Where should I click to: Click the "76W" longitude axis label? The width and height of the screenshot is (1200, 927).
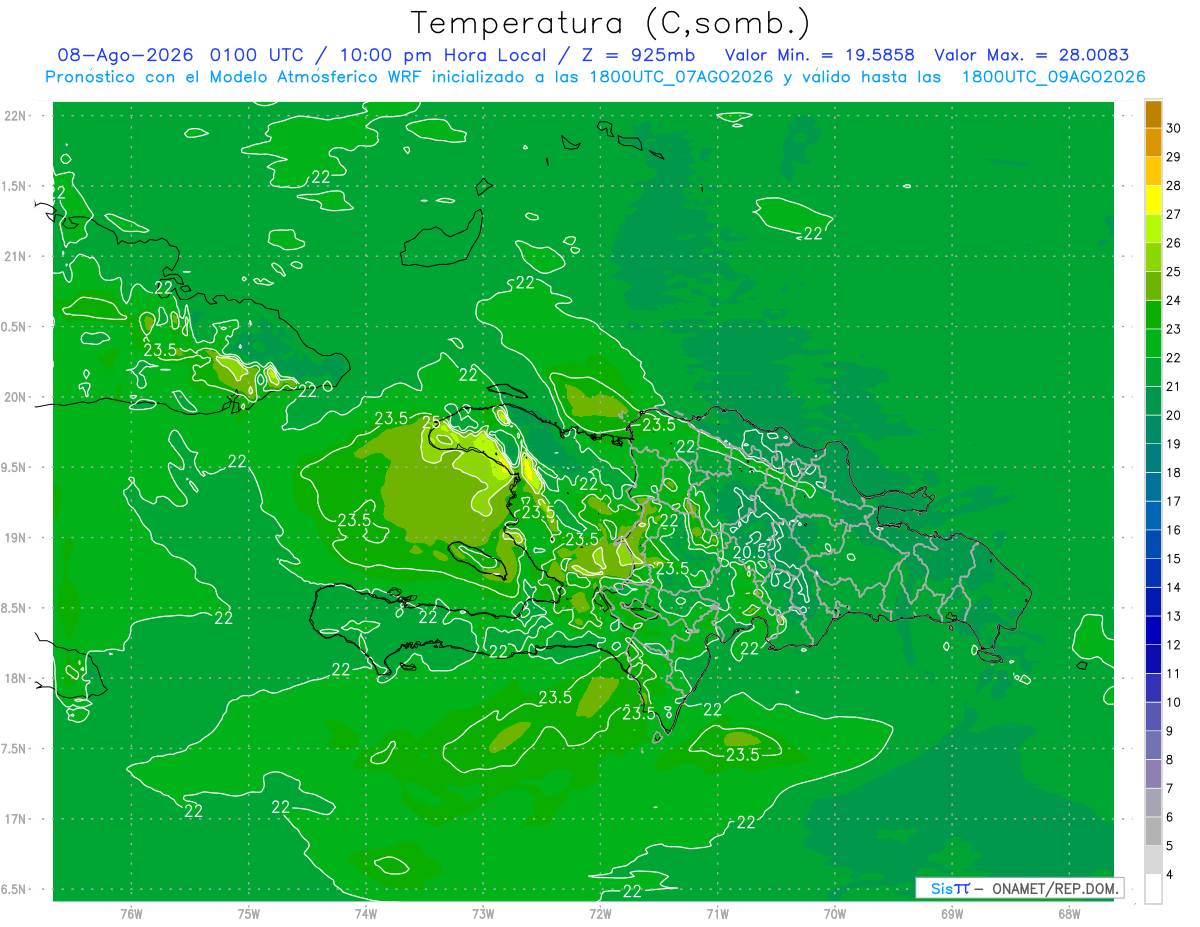click(131, 914)
